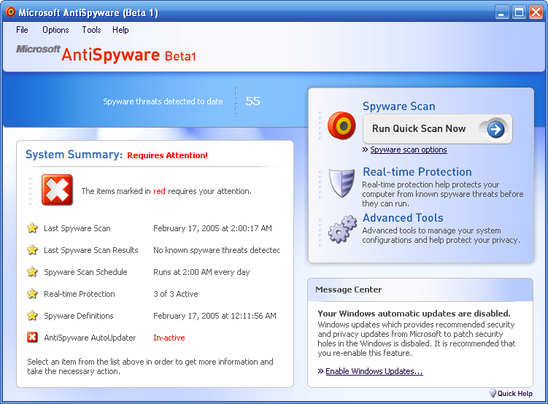Open the File menu
Screen dimensions: 548x404
pos(22,30)
